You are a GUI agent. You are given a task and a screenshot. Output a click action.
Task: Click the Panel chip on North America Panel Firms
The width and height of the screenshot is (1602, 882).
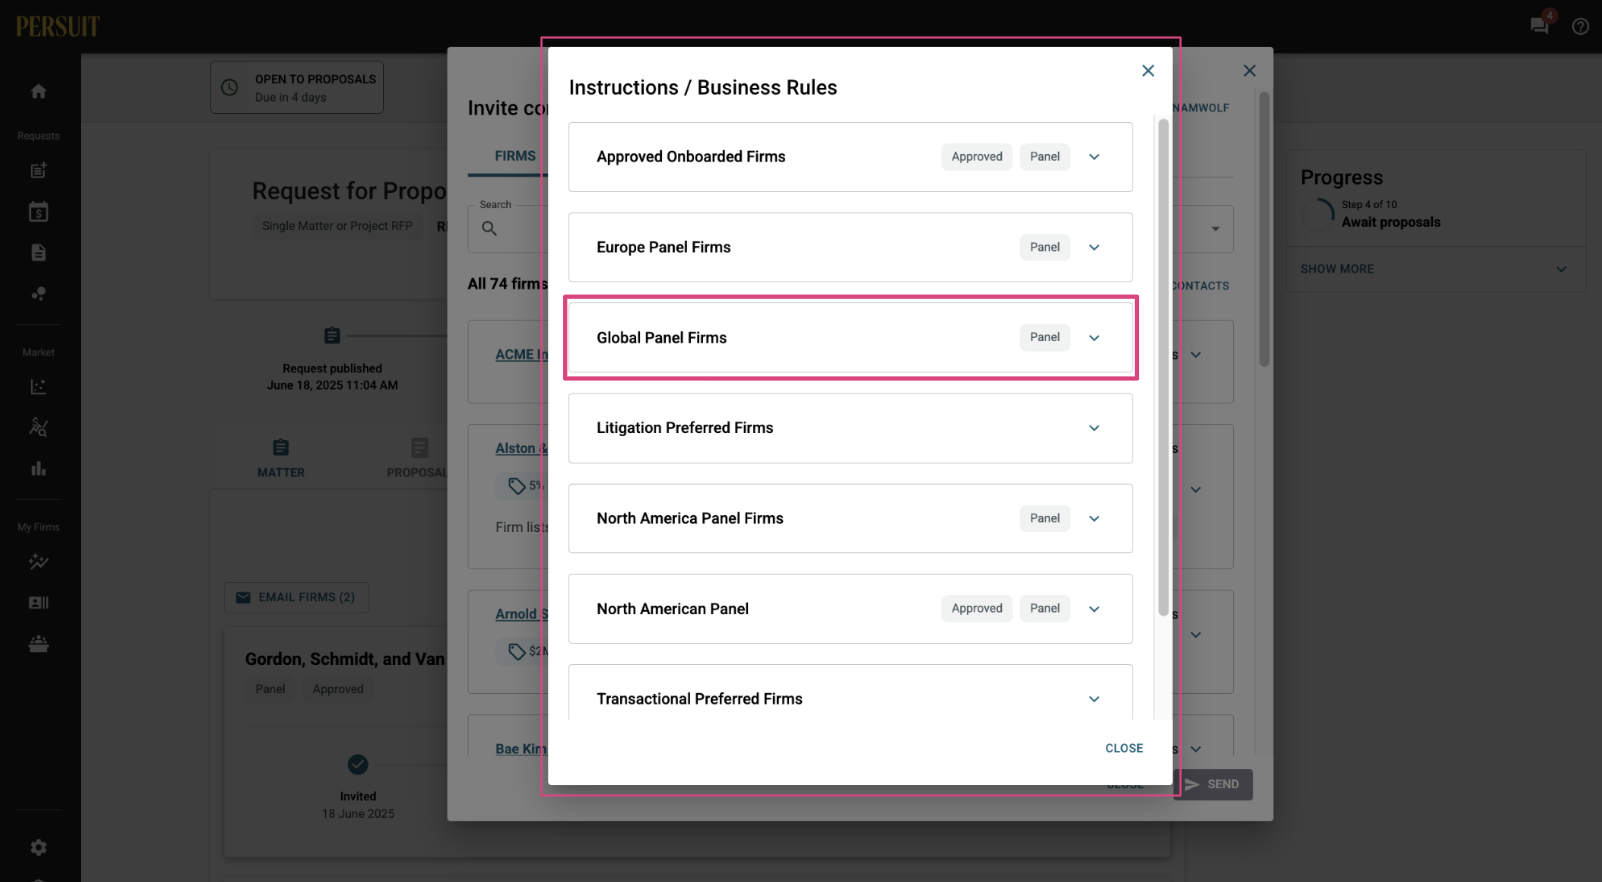pyautogui.click(x=1045, y=519)
